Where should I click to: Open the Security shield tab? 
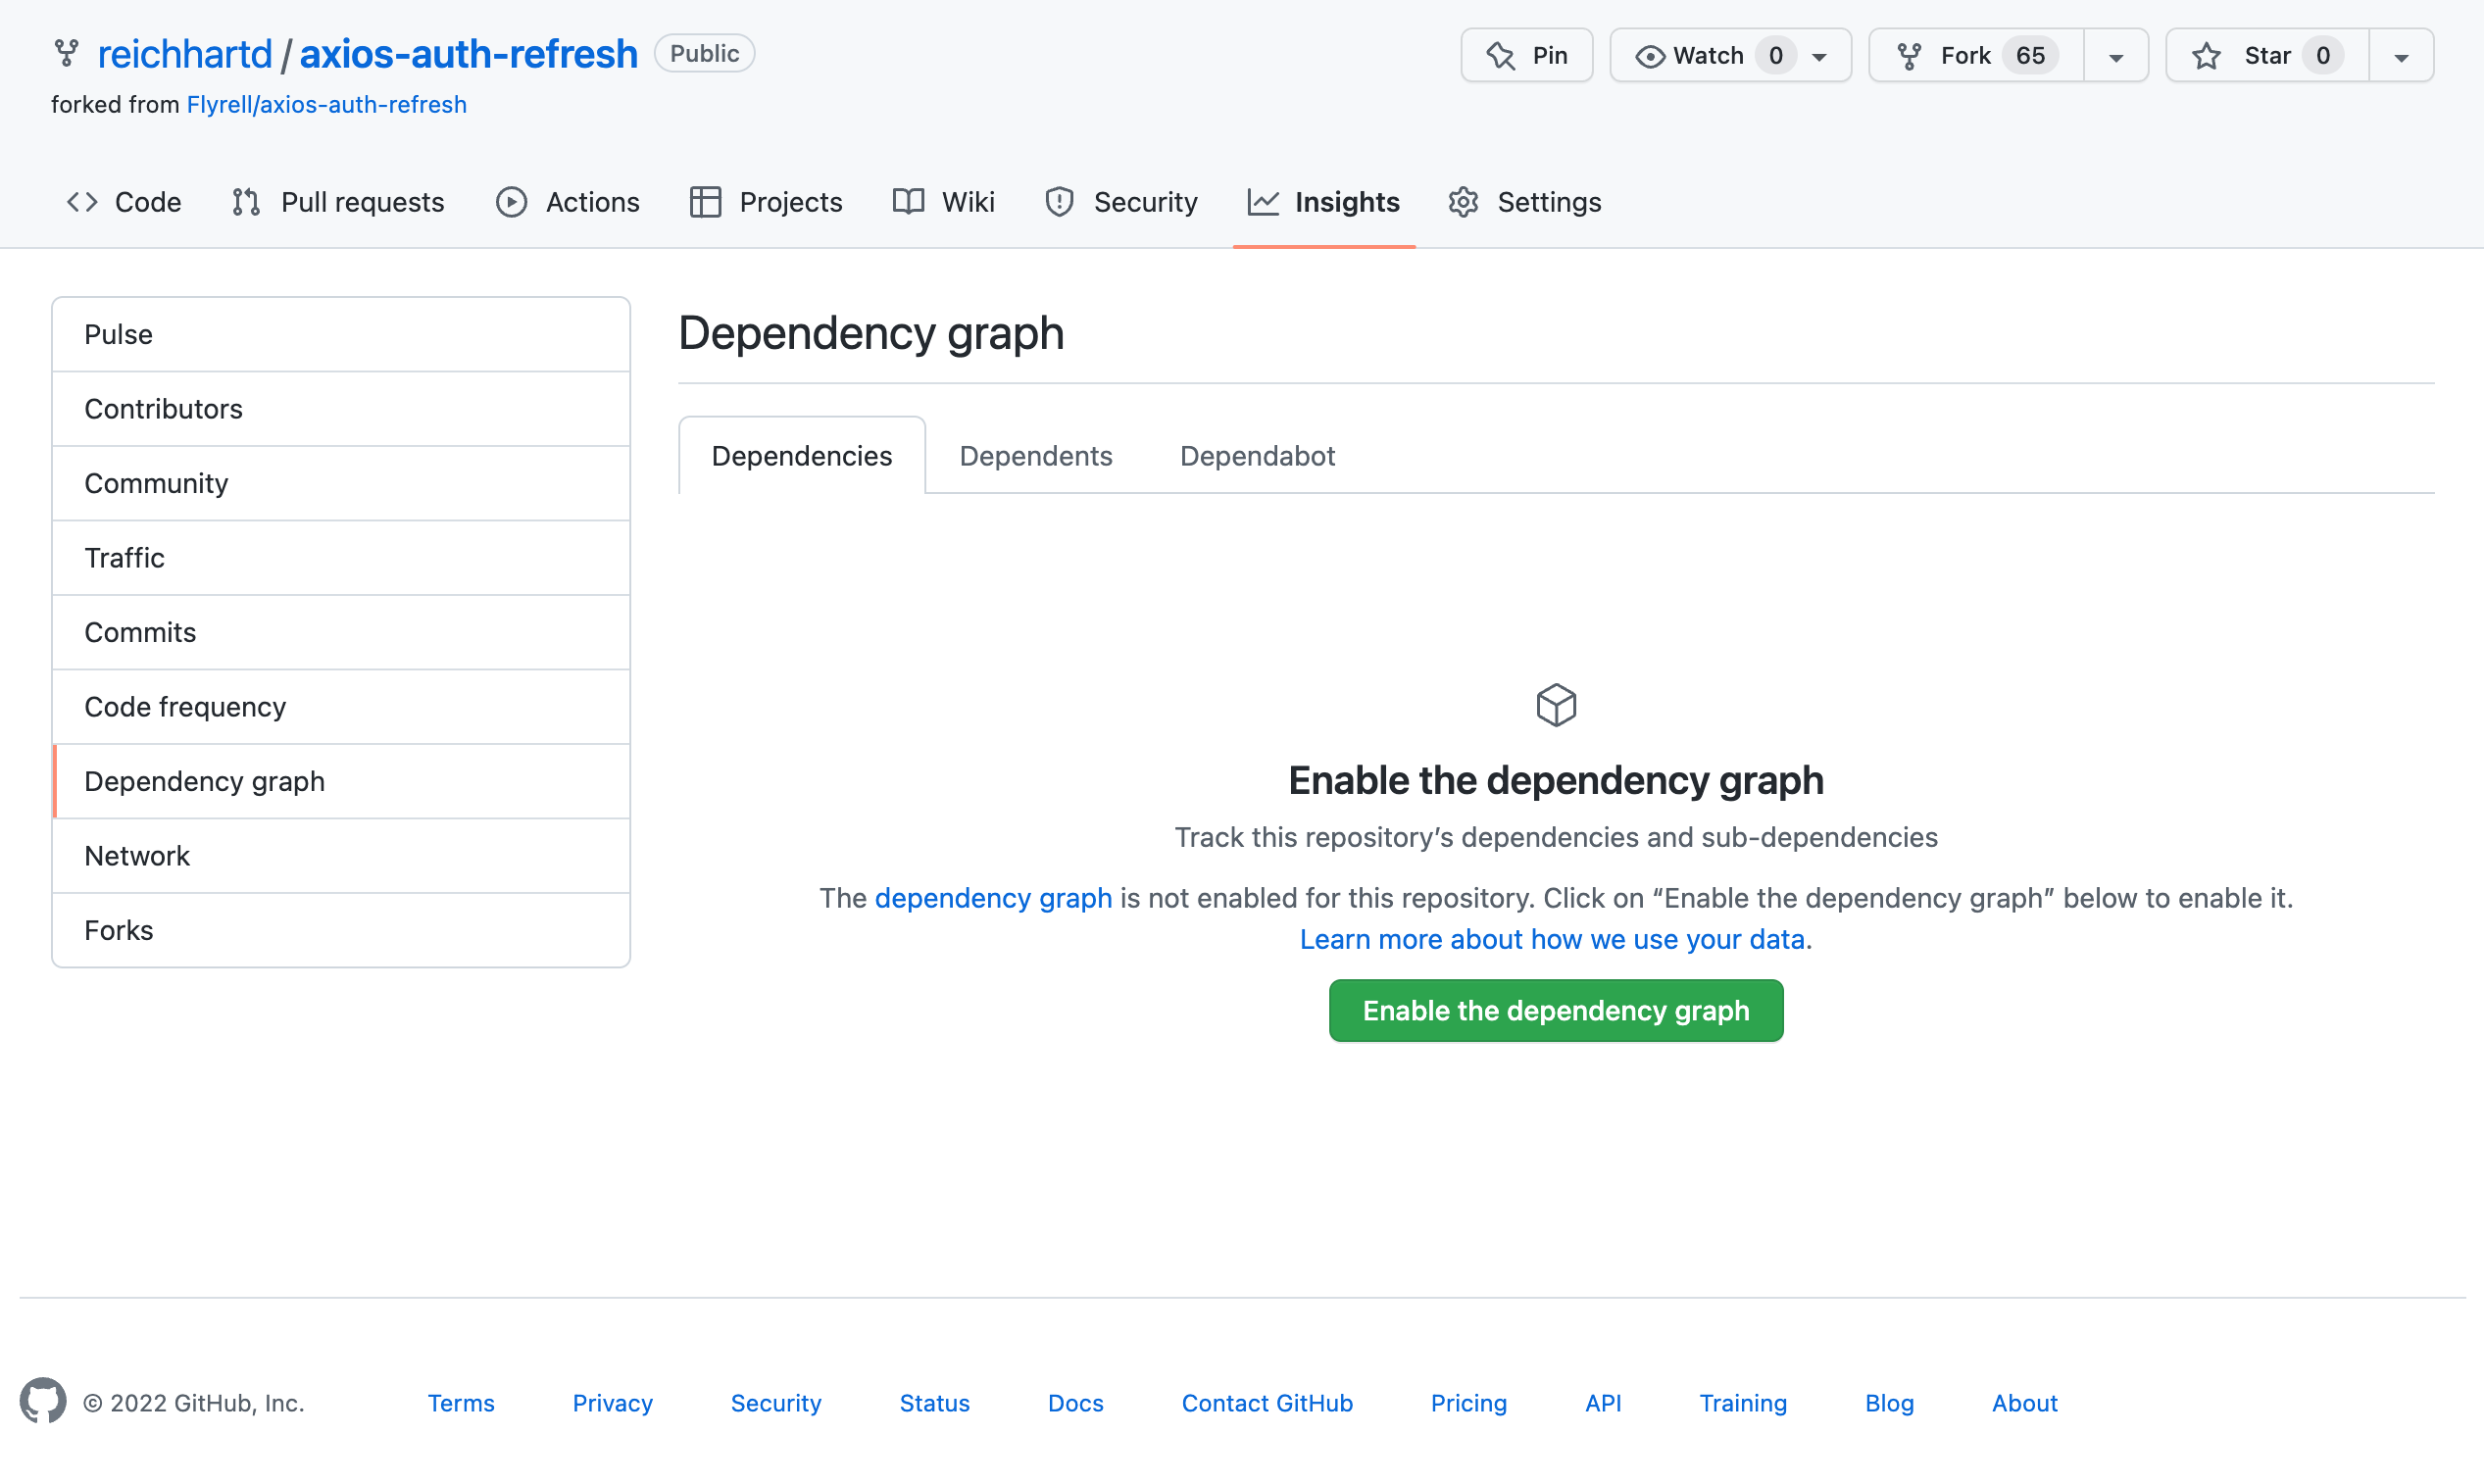click(1121, 202)
